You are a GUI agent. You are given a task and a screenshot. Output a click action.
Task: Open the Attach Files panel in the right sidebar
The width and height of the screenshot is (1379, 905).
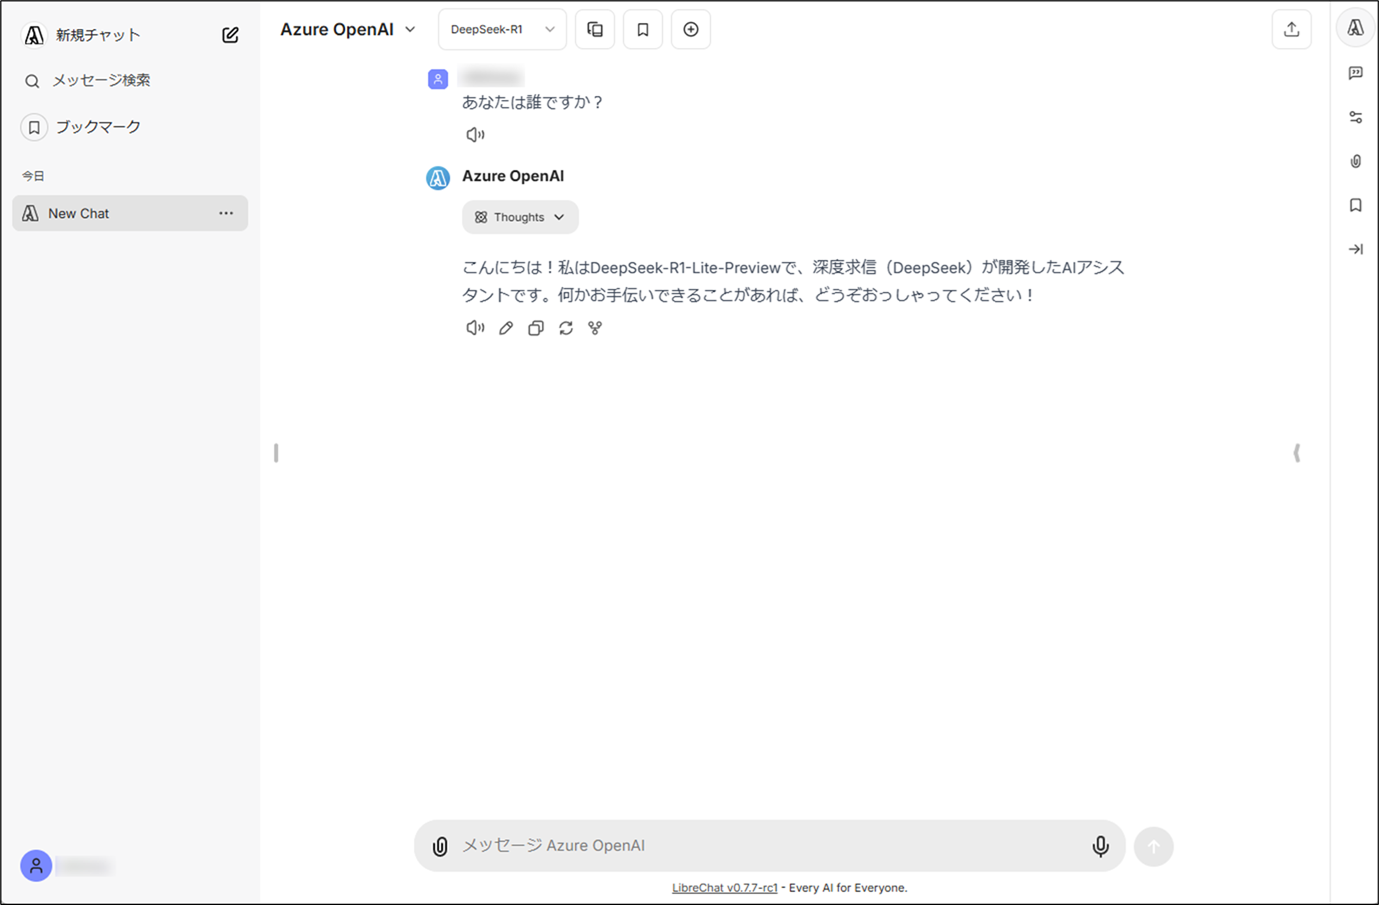tap(1355, 161)
